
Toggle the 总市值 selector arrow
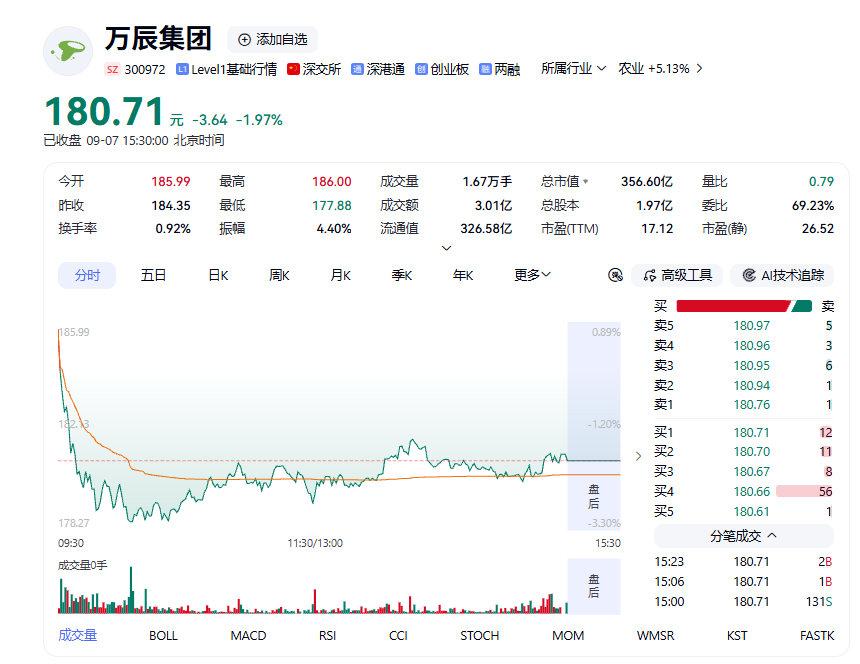coord(586,181)
